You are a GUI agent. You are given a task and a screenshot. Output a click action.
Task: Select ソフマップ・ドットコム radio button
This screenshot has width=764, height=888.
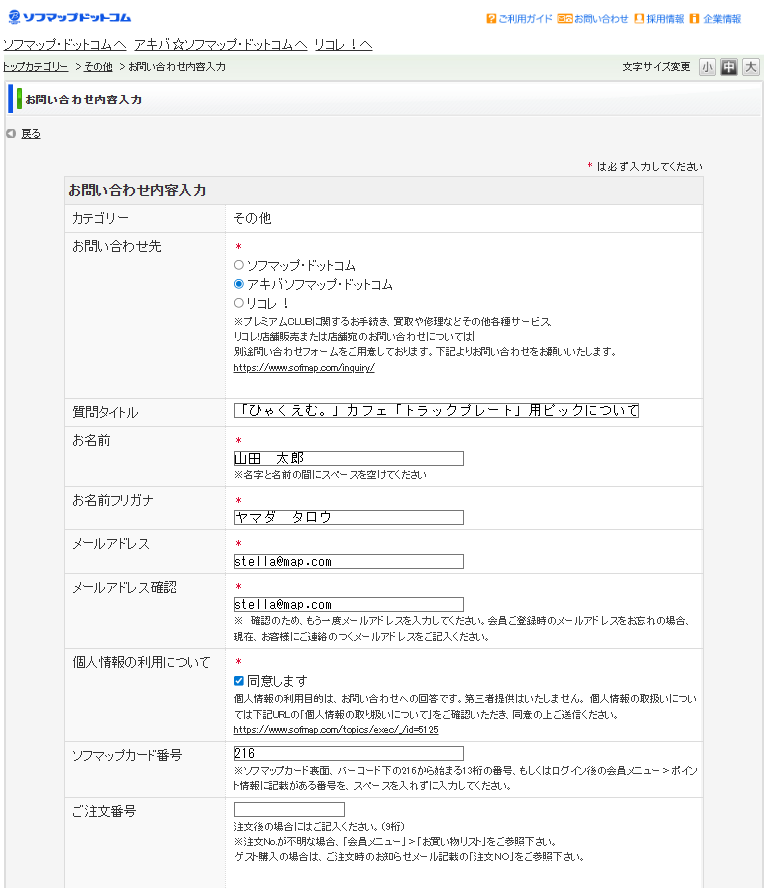pos(239,265)
